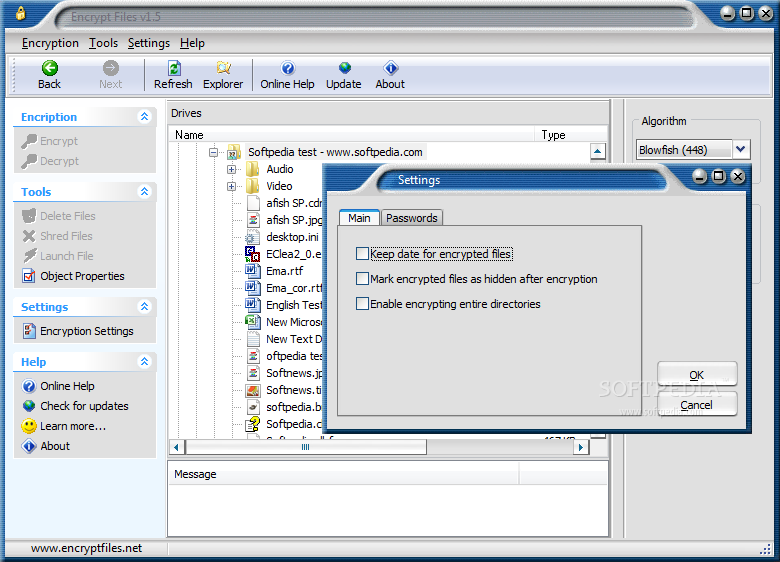Enable encrypting entire directories checkbox
Viewport: 780px width, 562px height.
(362, 303)
